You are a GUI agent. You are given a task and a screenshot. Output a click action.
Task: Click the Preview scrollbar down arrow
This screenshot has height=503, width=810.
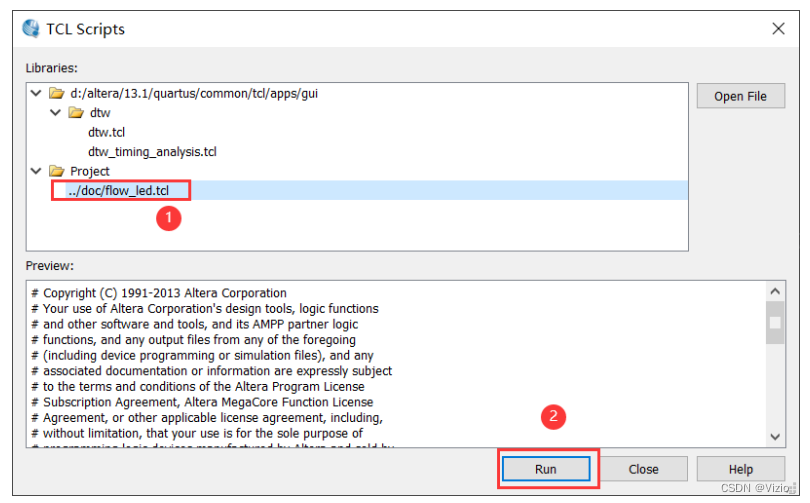(775, 437)
